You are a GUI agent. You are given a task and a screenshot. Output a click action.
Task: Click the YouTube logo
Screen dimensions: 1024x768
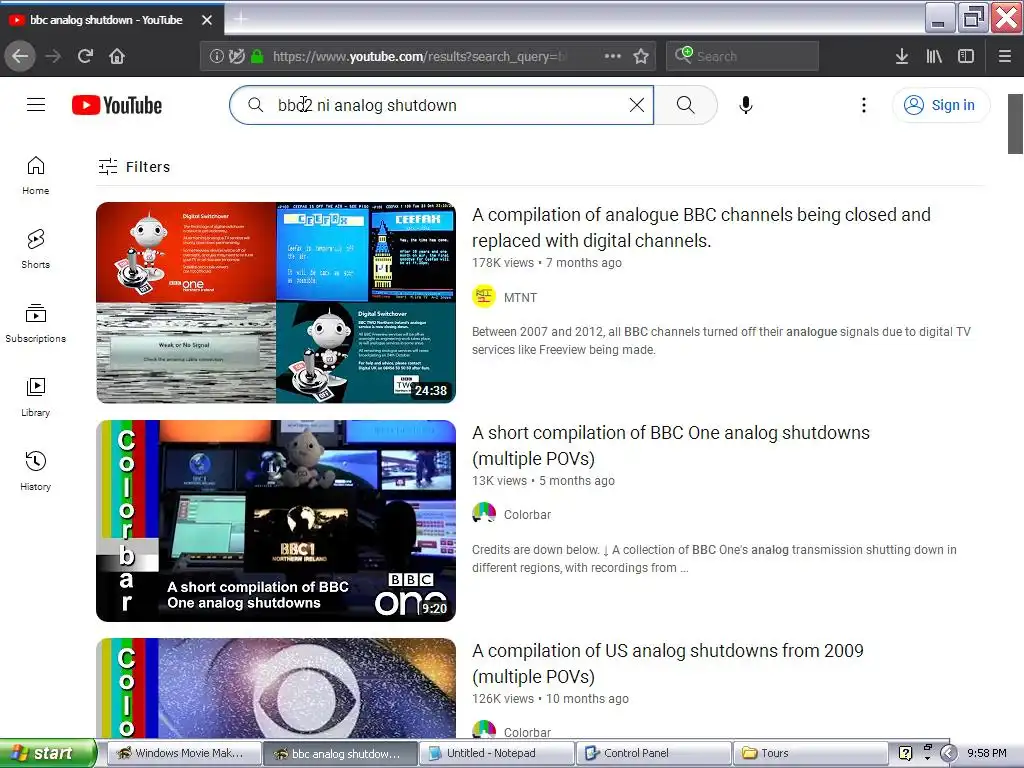click(117, 105)
